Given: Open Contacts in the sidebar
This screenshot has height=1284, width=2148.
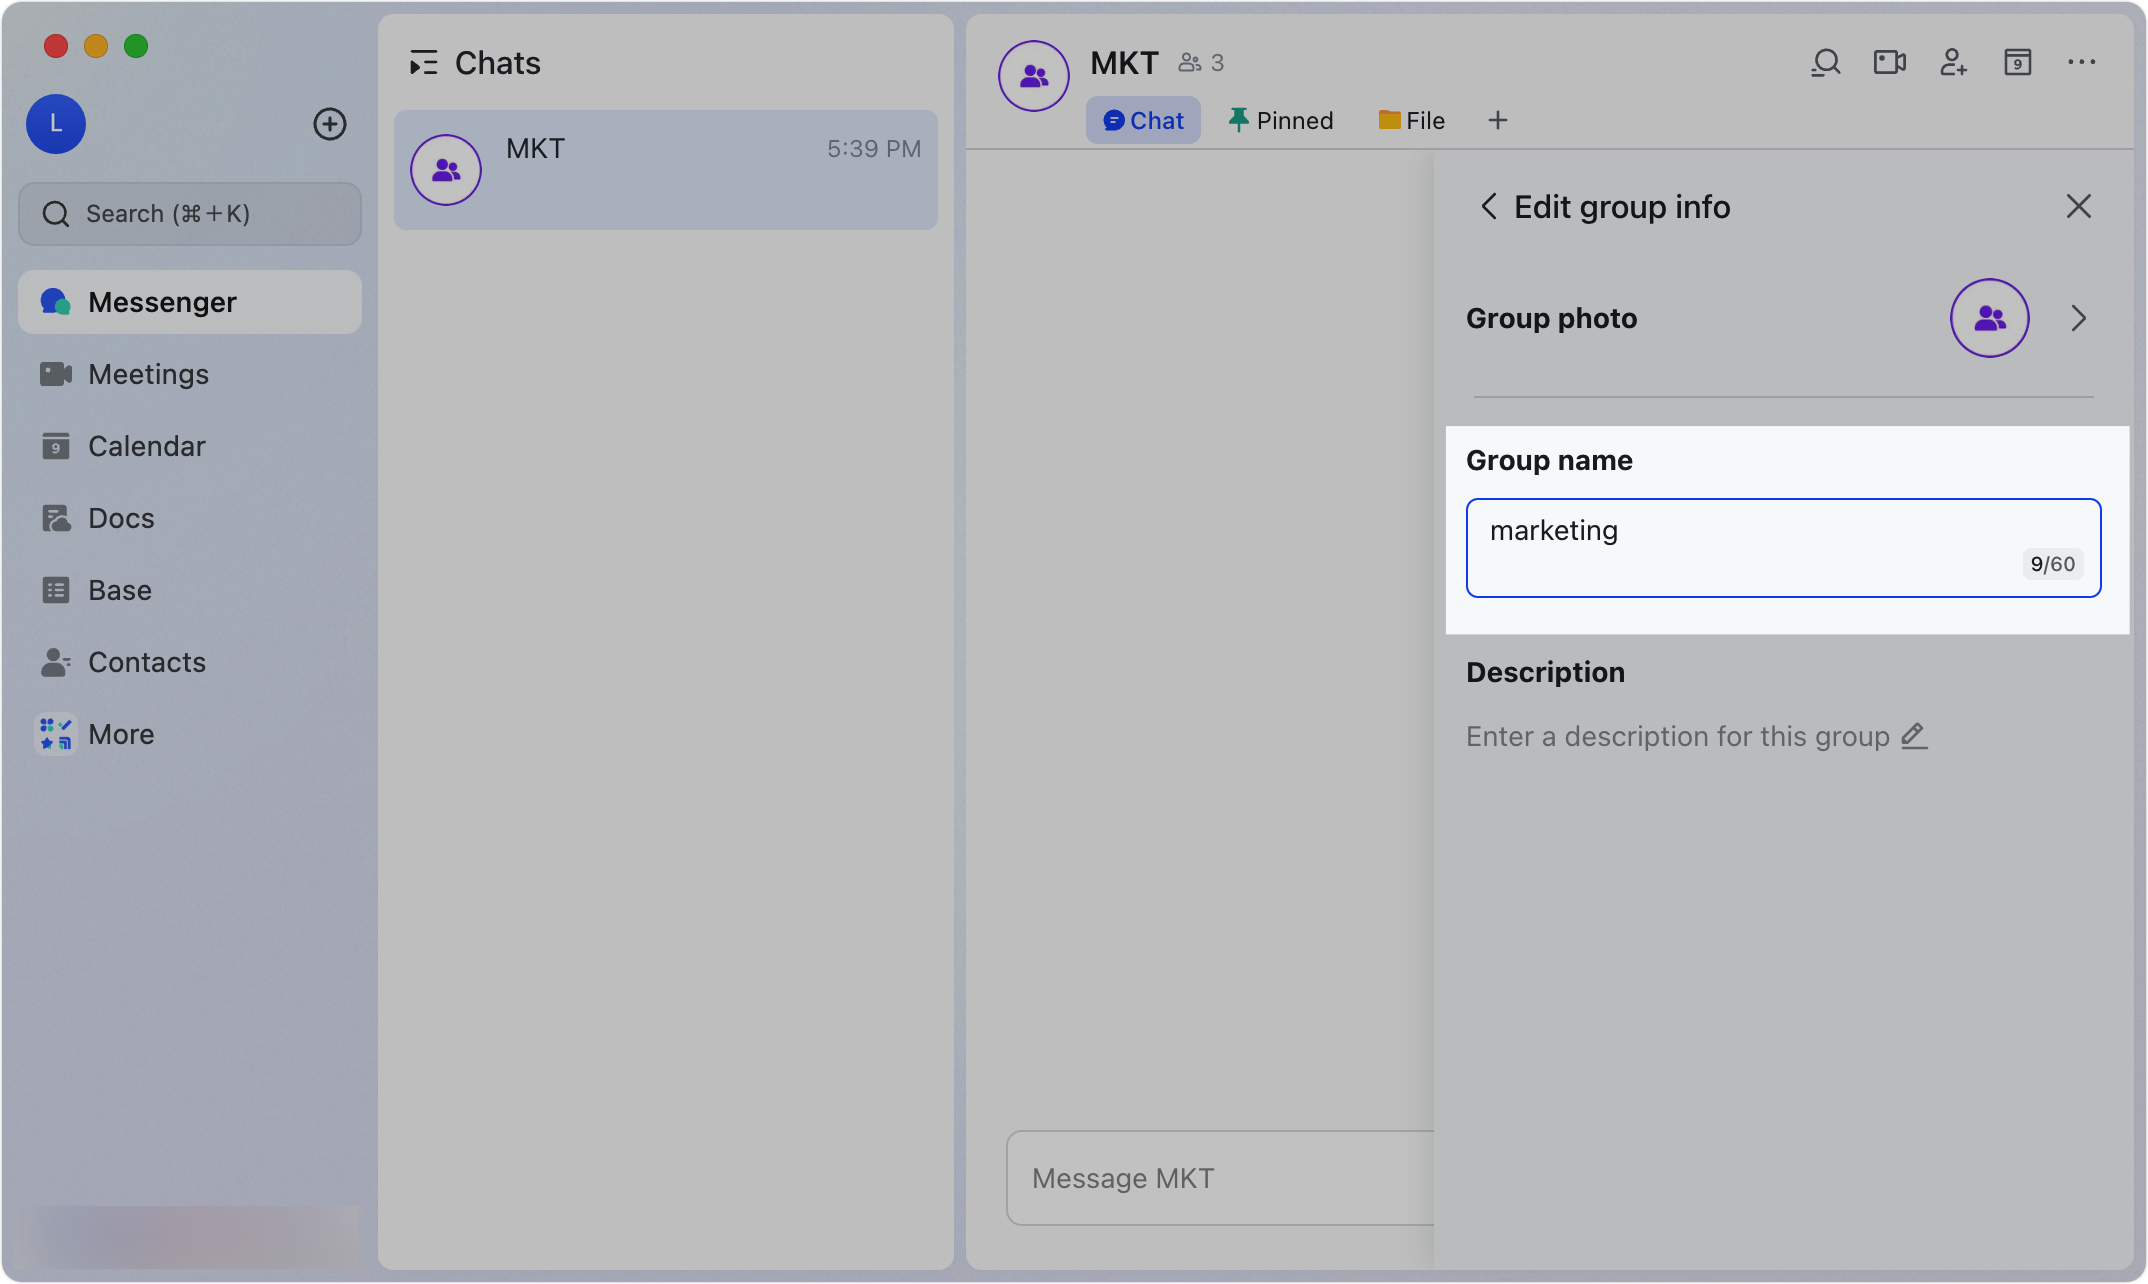Looking at the screenshot, I should click(190, 662).
